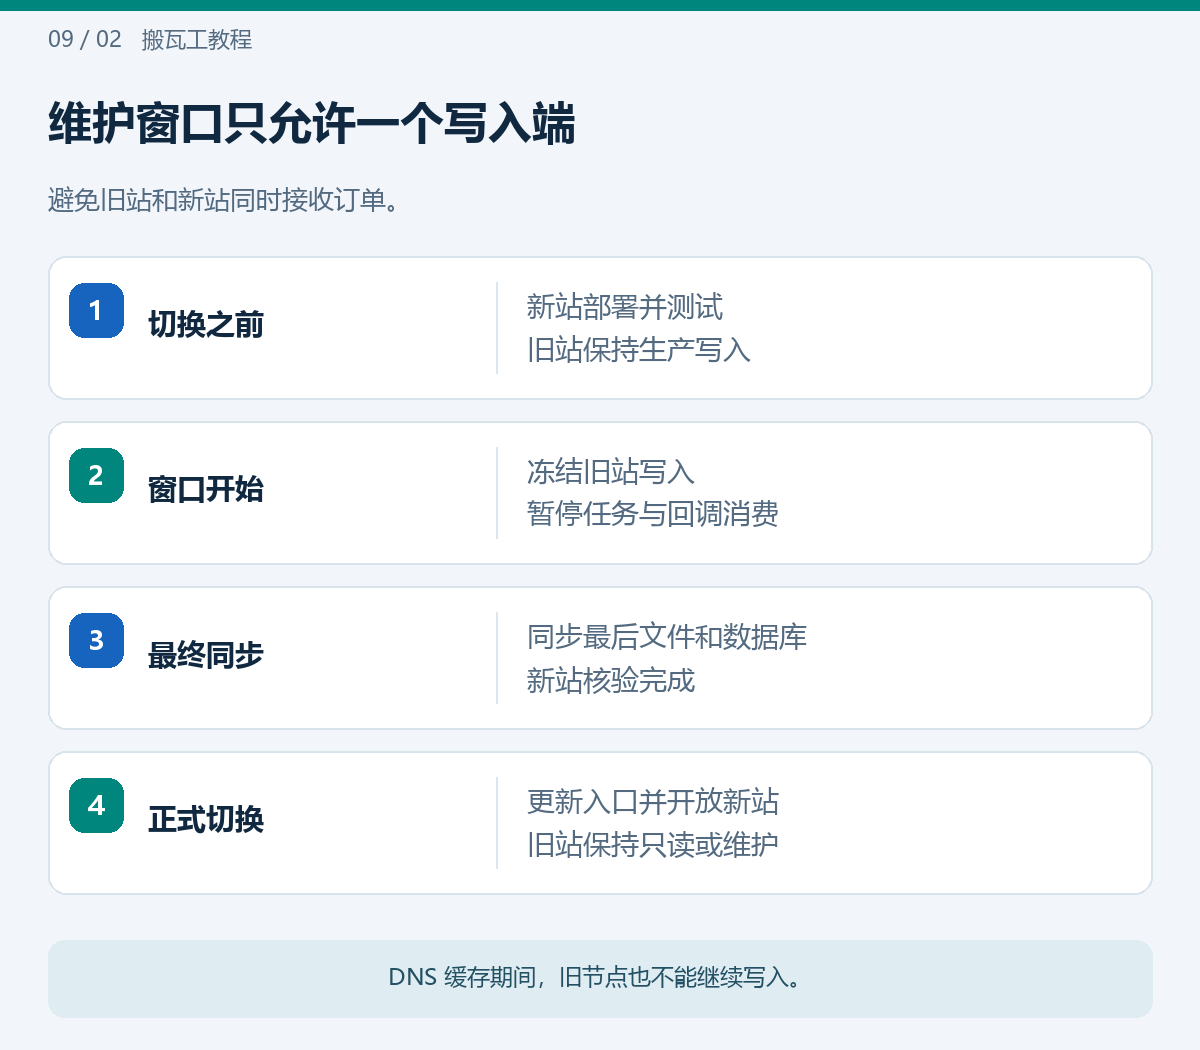Click the text 旧站保持只读或维护
This screenshot has width=1200, height=1050.
[653, 845]
